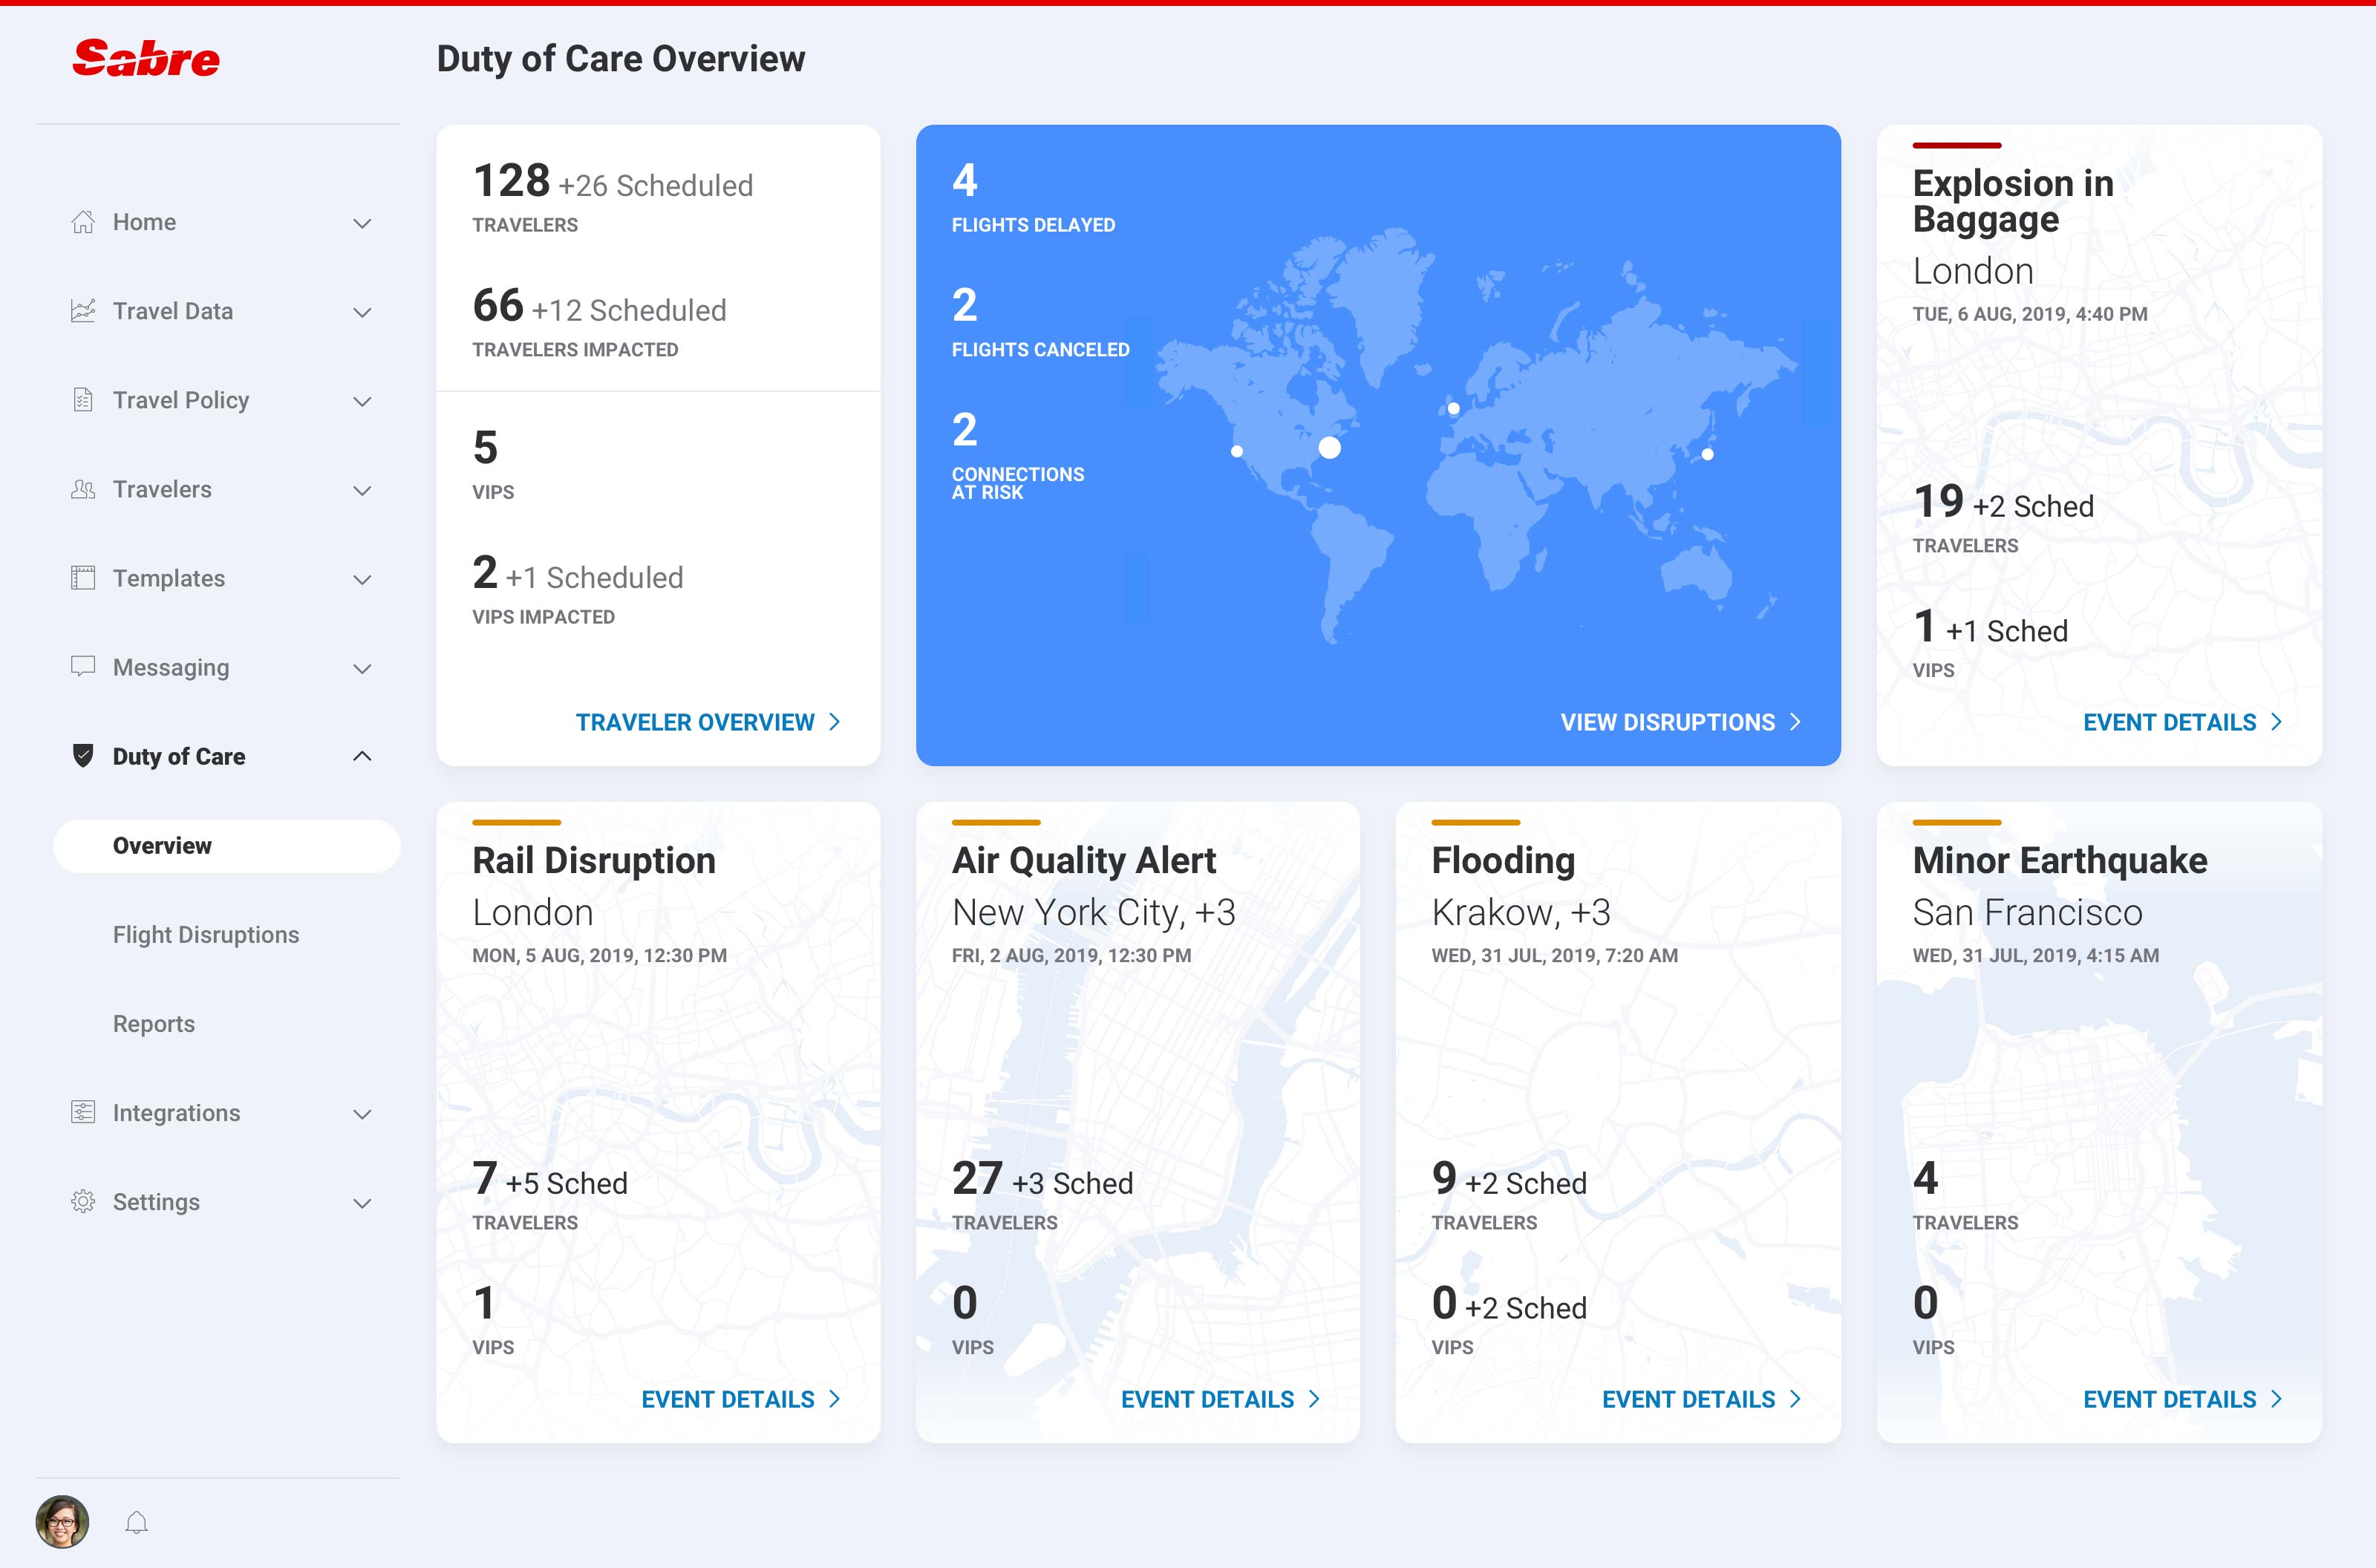Open notifications bell icon
Screen dimensions: 2376x1568
(137, 1522)
